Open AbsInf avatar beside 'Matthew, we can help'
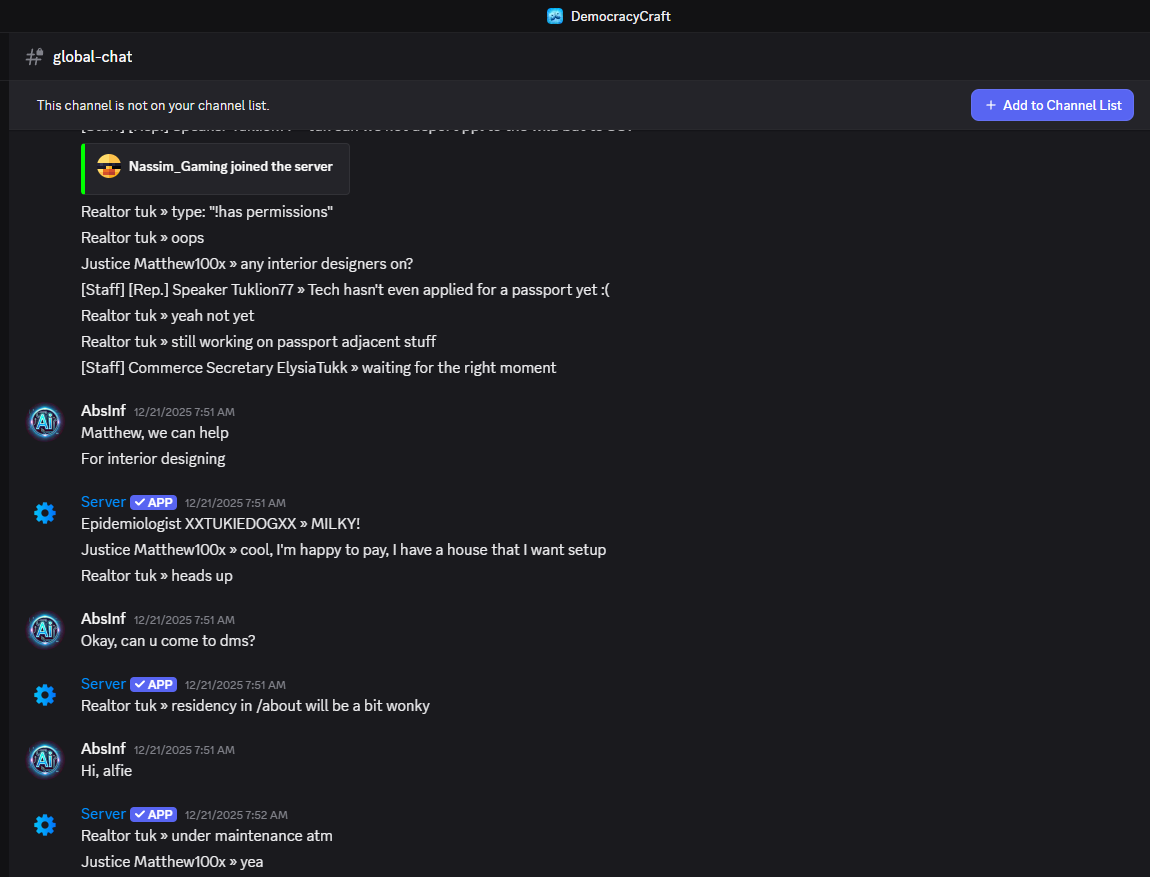The image size is (1150, 877). point(44,422)
